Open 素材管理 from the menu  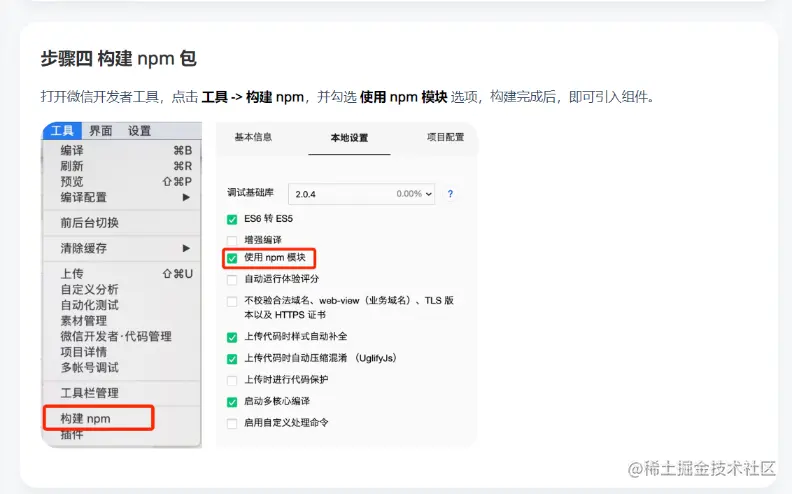click(x=122, y=321)
